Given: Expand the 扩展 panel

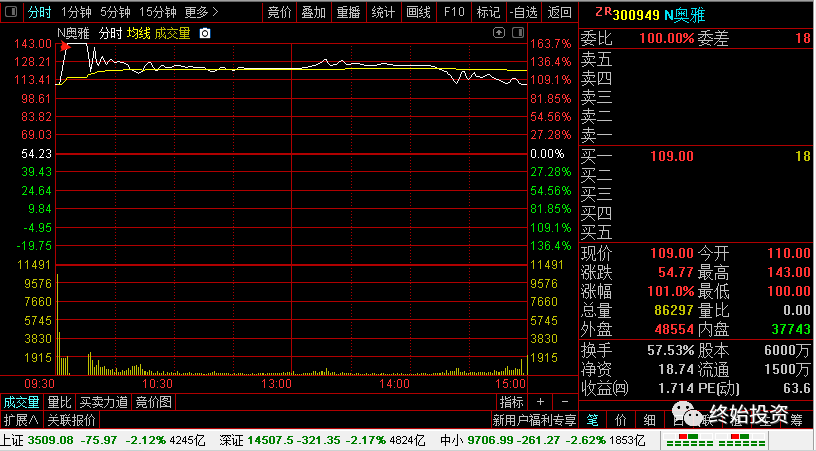Looking at the screenshot, I should pos(21,419).
